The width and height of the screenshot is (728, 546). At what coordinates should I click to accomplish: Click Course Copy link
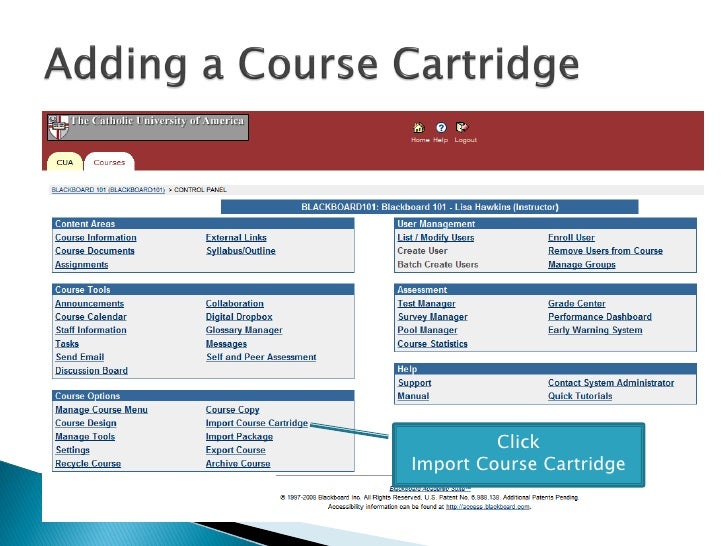tap(232, 410)
